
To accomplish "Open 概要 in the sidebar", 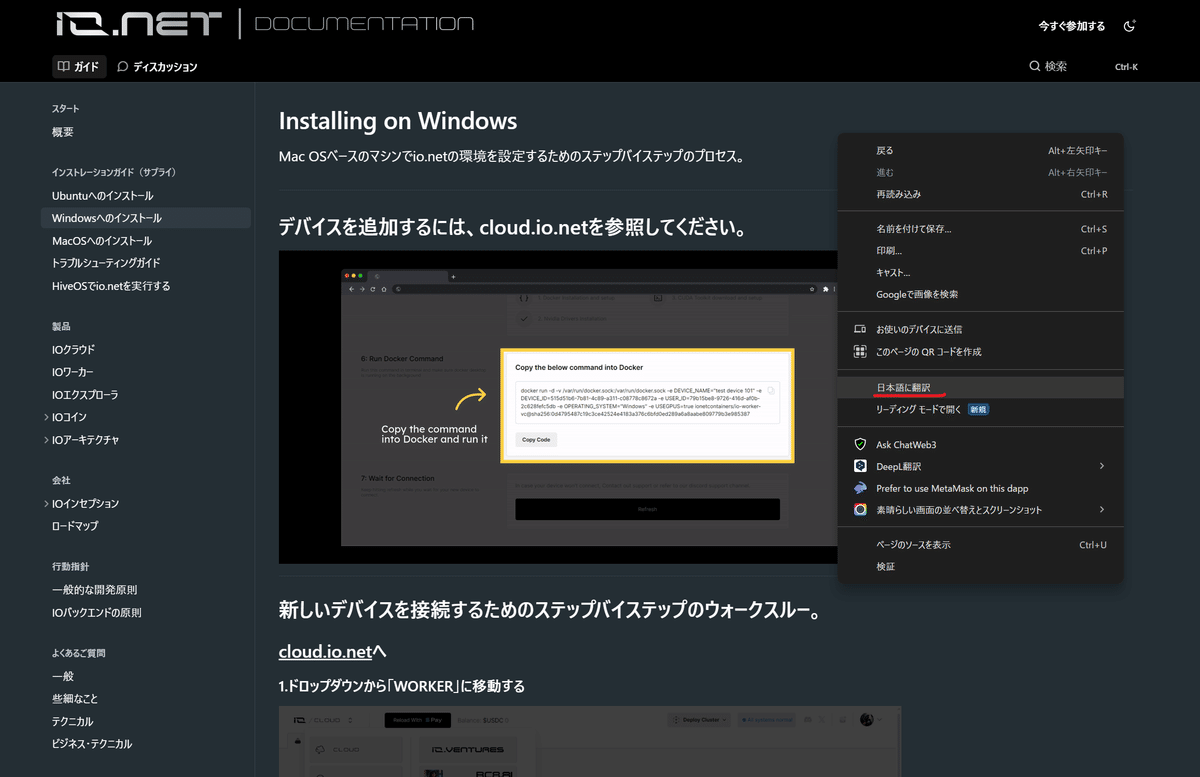I will 63,132.
